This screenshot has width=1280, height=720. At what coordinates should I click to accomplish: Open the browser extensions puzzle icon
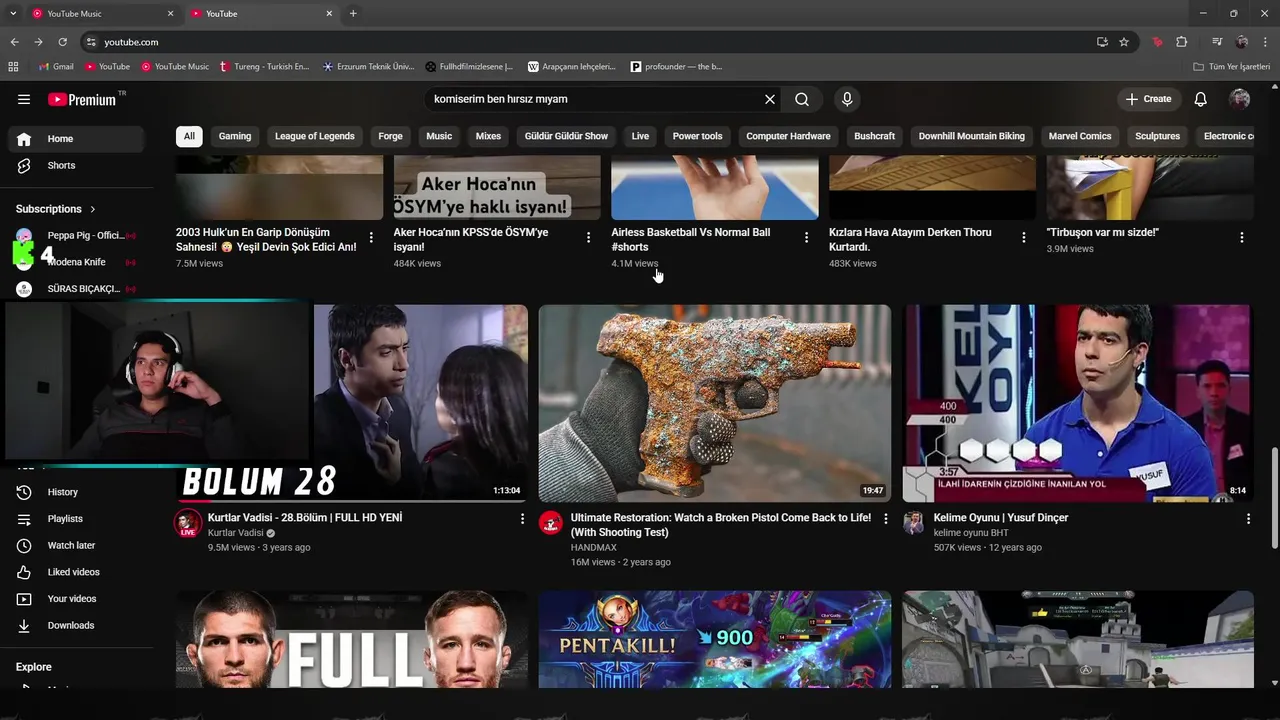[1182, 42]
